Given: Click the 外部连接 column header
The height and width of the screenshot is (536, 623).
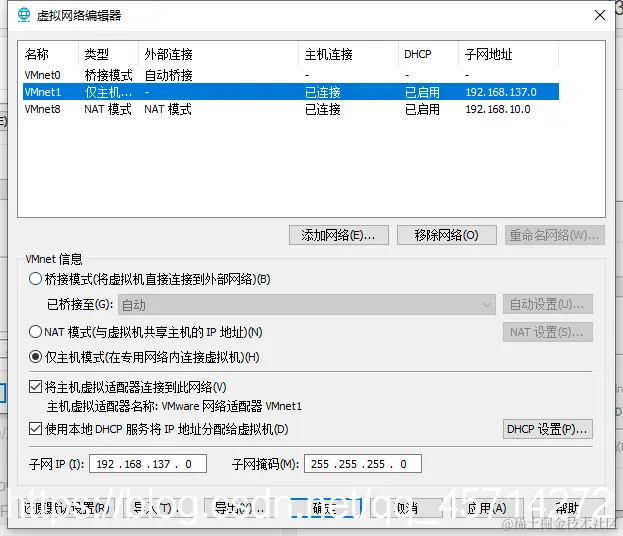Looking at the screenshot, I should point(219,54).
